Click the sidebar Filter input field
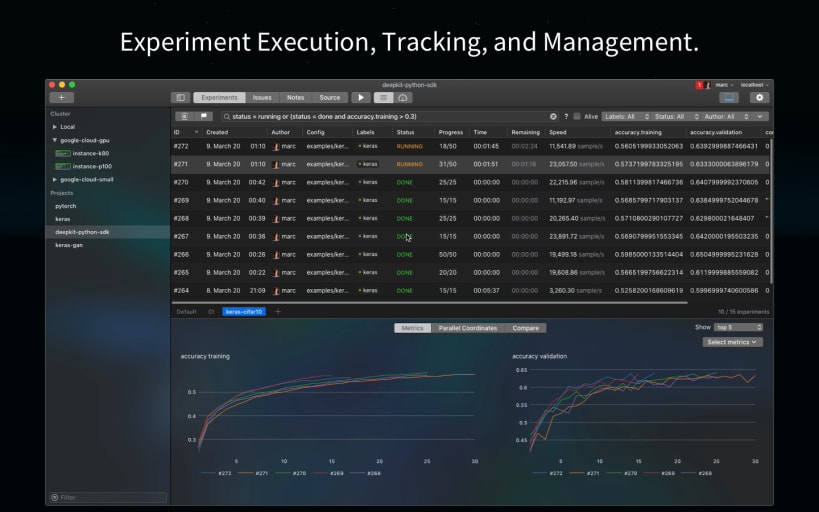The width and height of the screenshot is (819, 512). coord(108,497)
